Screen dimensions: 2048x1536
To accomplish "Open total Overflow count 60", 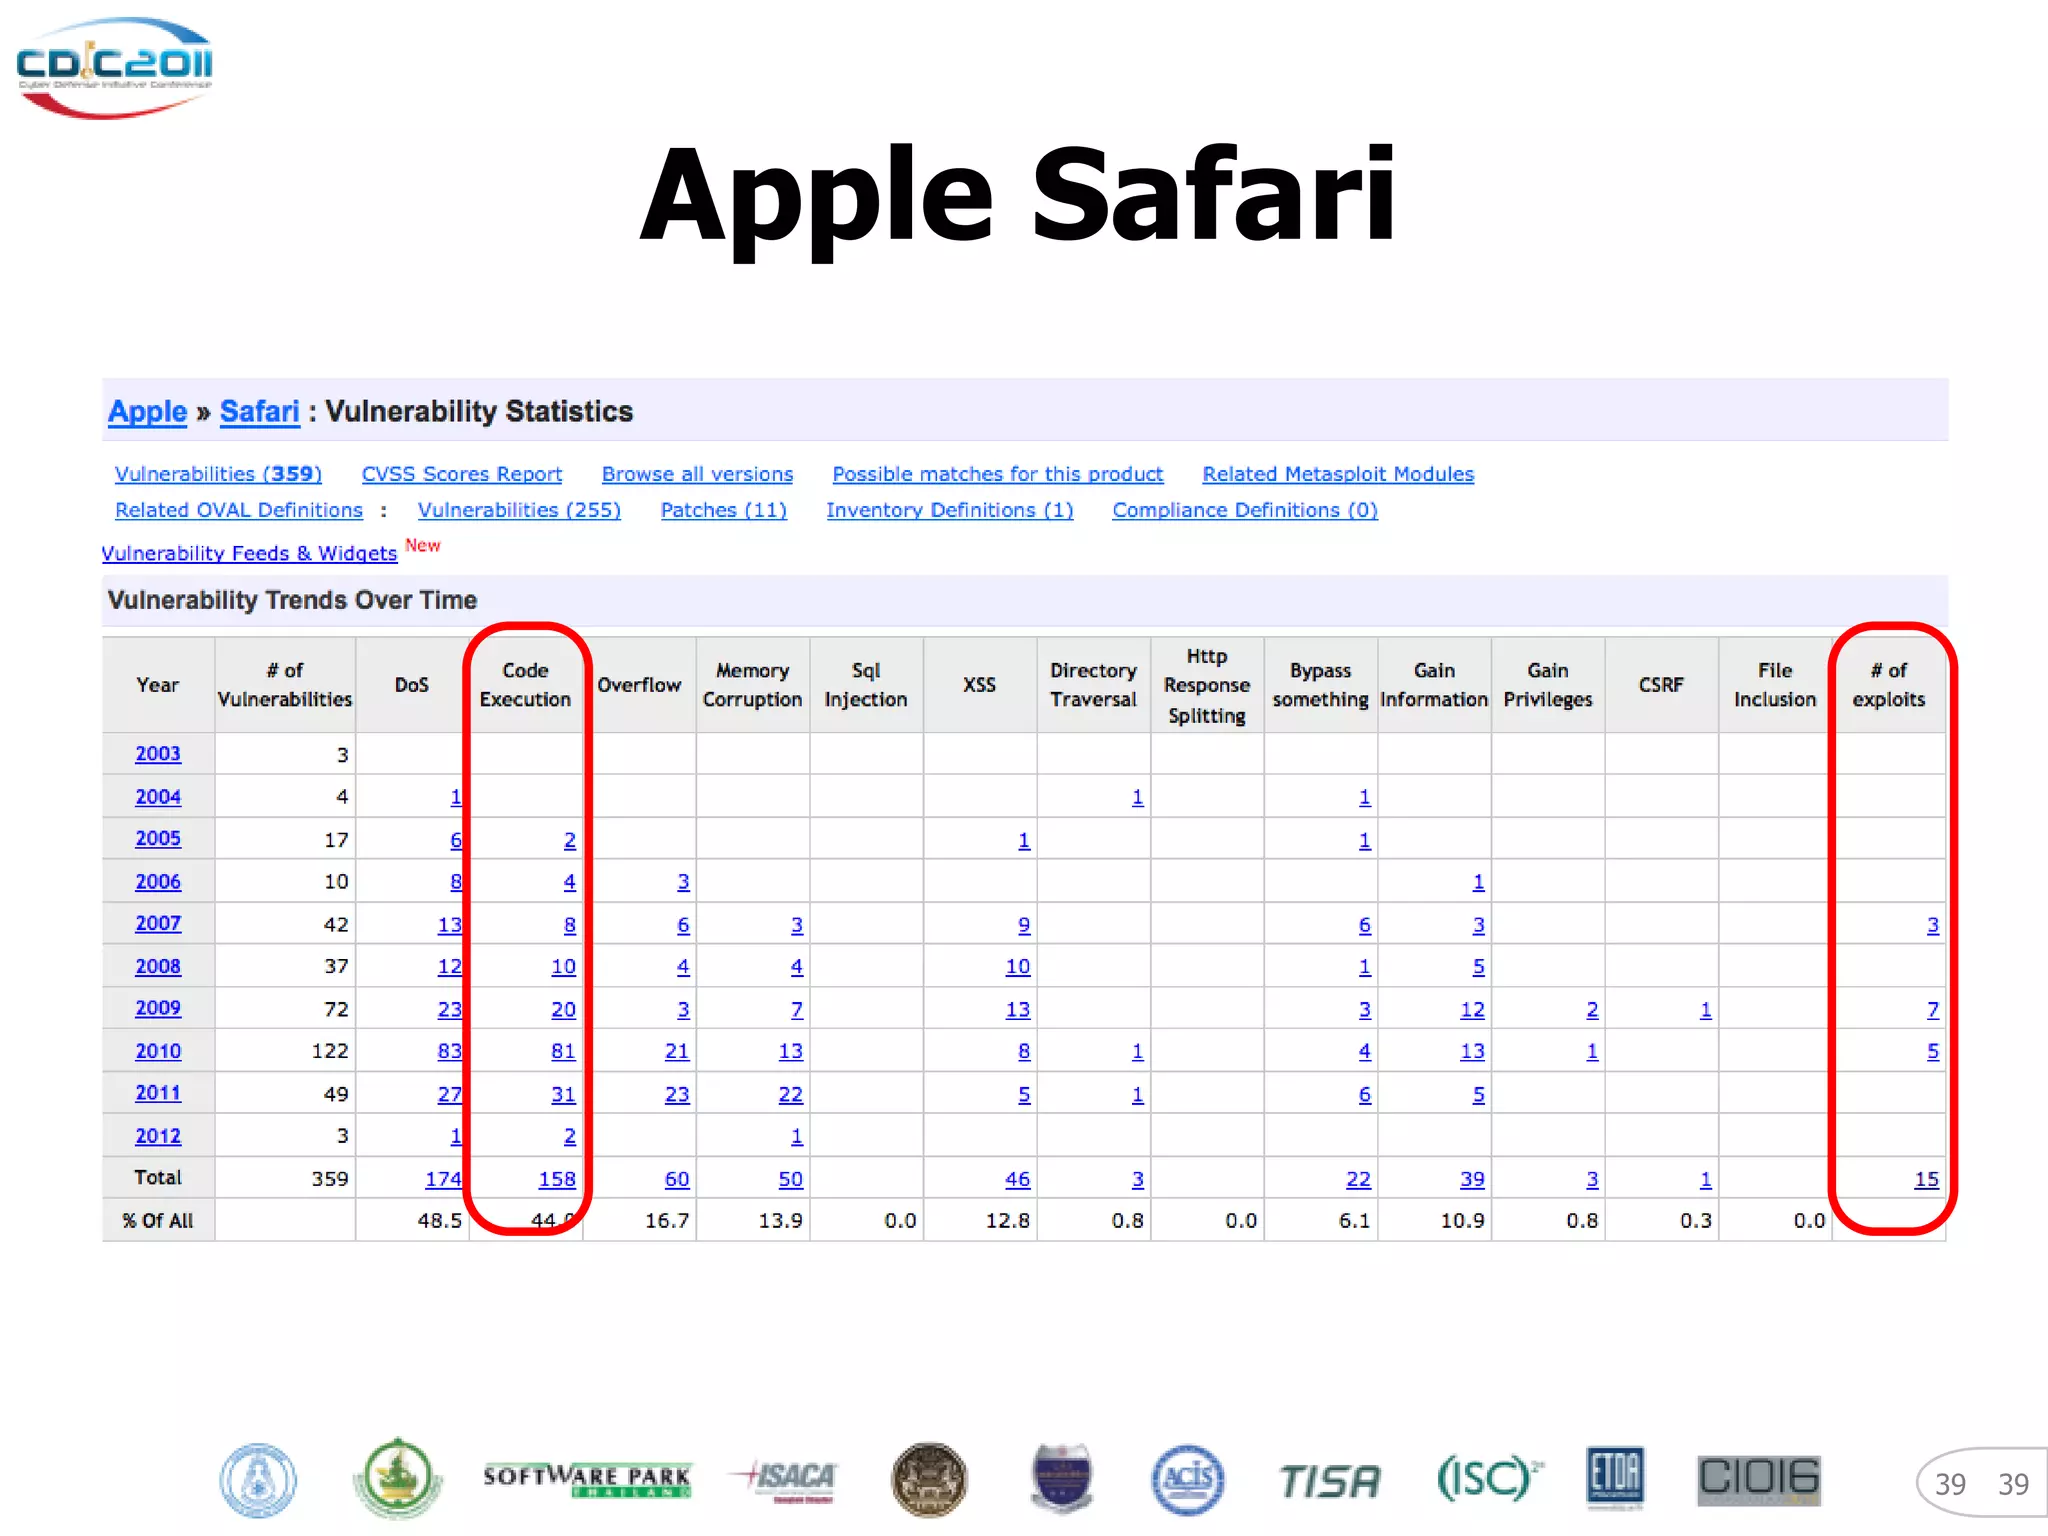I will 677,1180.
